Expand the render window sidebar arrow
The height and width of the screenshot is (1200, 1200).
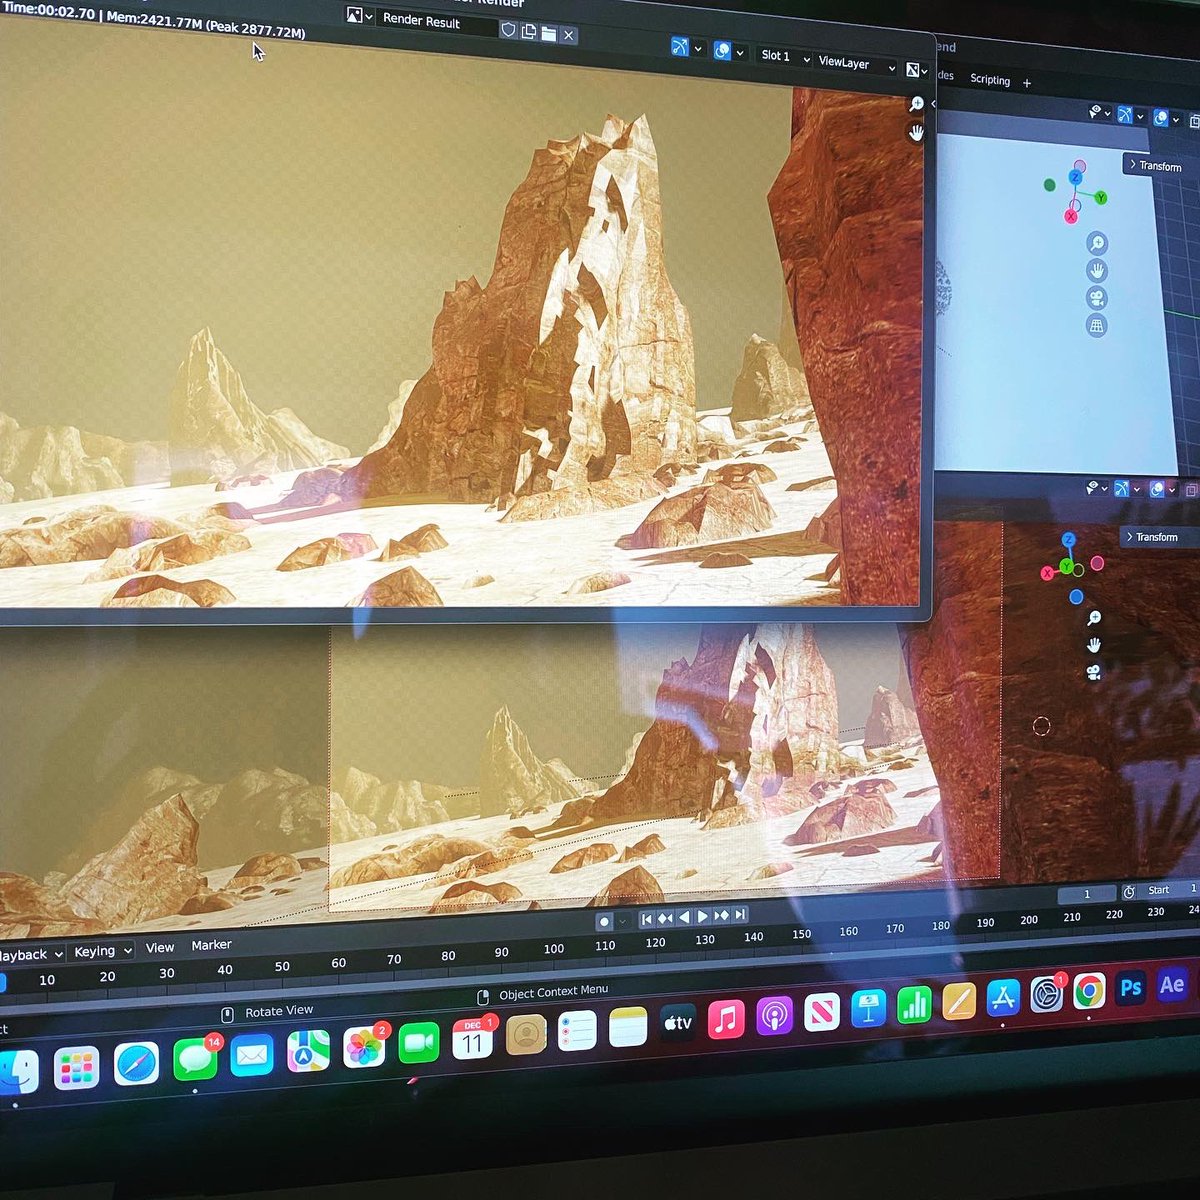coord(933,104)
